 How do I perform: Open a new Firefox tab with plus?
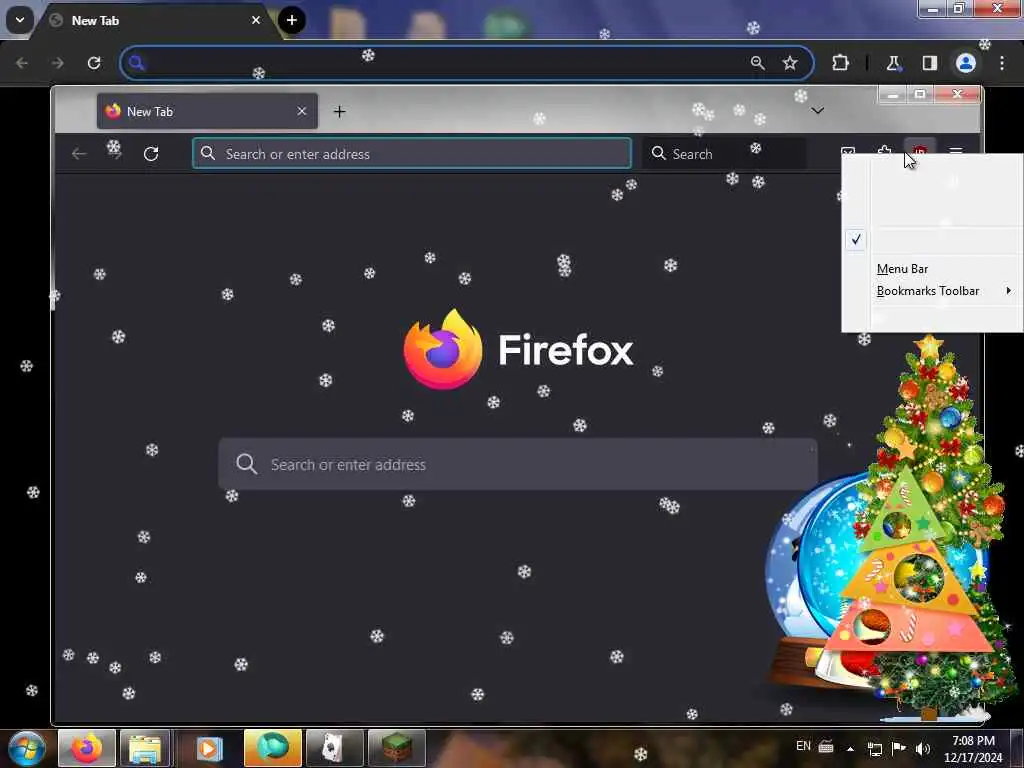(340, 112)
